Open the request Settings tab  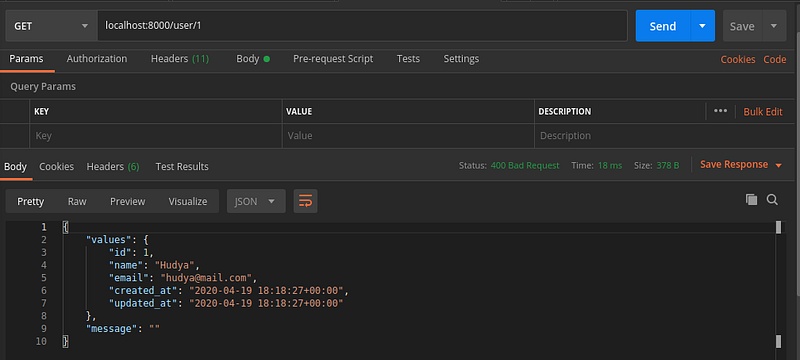pyautogui.click(x=461, y=59)
